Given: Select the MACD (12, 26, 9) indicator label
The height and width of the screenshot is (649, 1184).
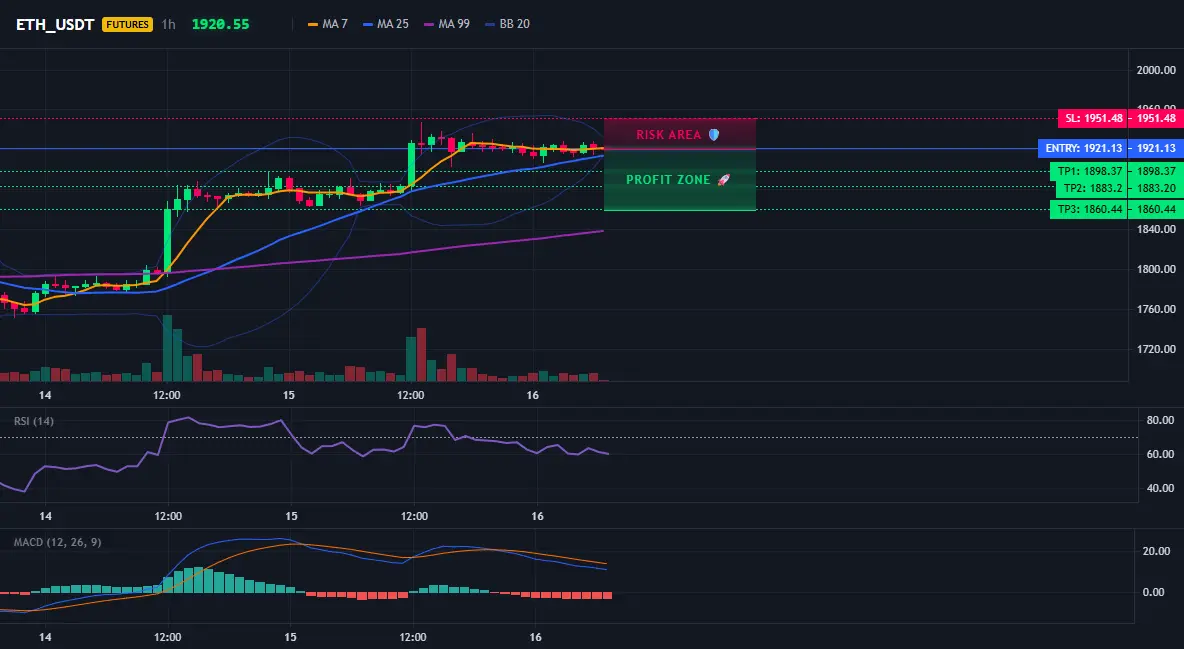Looking at the screenshot, I should click(57, 542).
